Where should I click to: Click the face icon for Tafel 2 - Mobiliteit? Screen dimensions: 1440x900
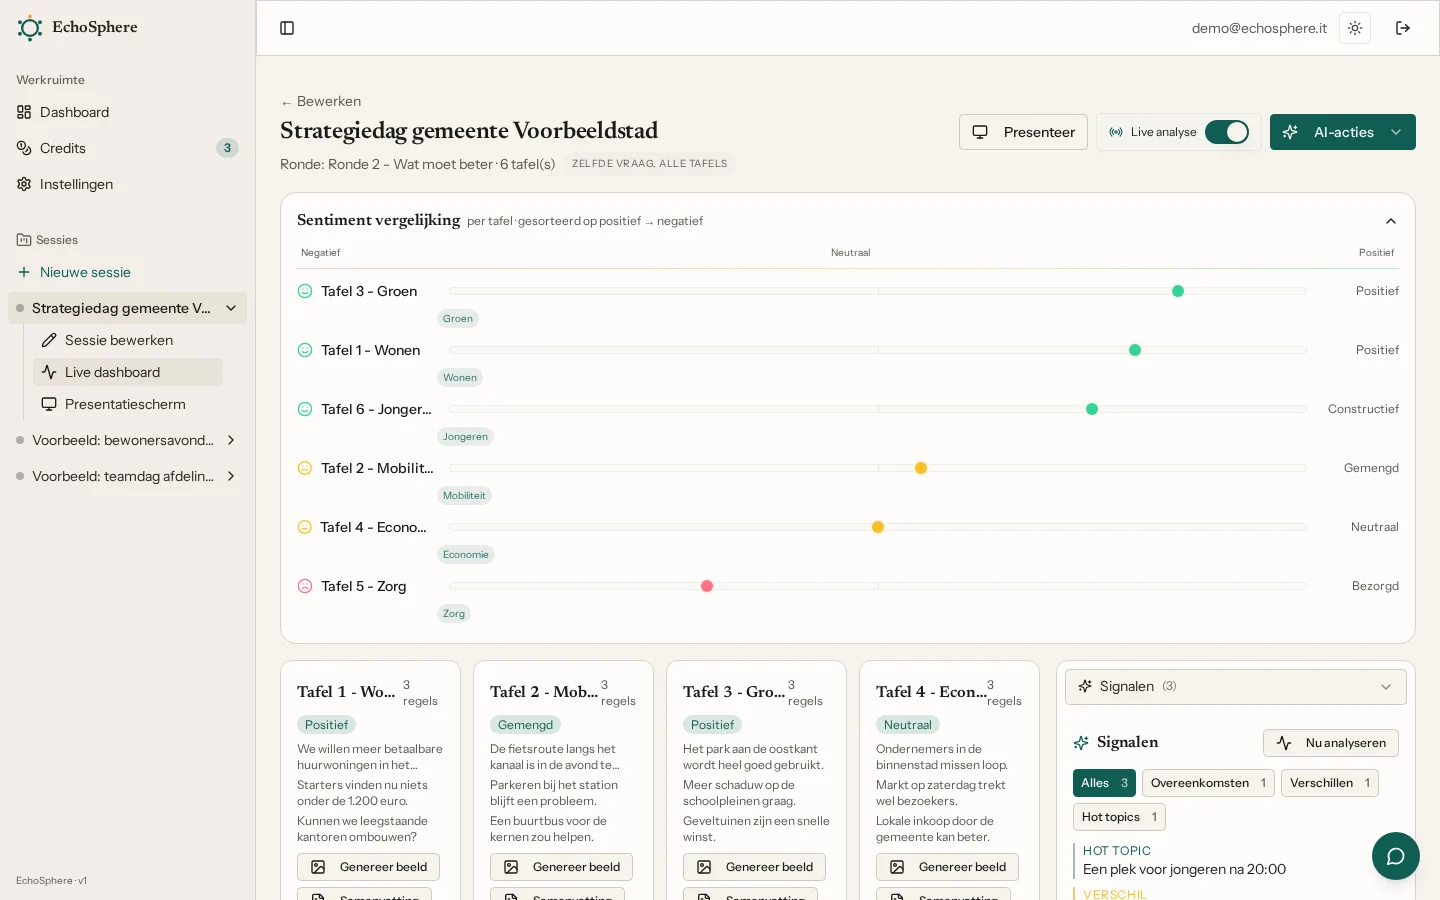(305, 468)
